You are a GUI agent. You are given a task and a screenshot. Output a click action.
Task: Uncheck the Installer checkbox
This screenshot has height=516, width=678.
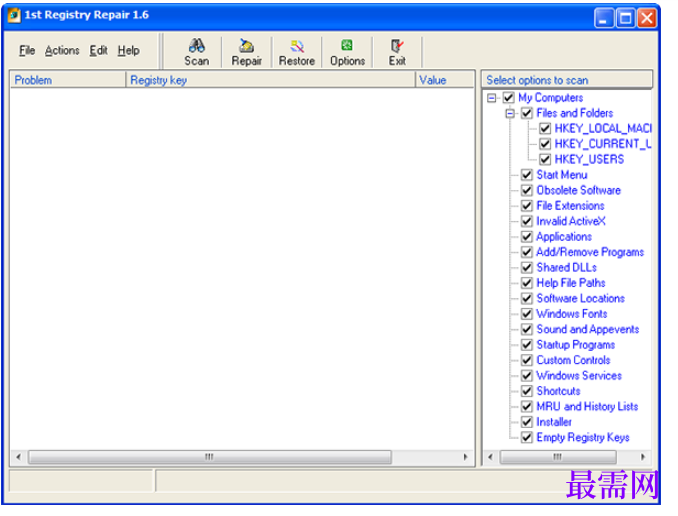[x=527, y=422]
